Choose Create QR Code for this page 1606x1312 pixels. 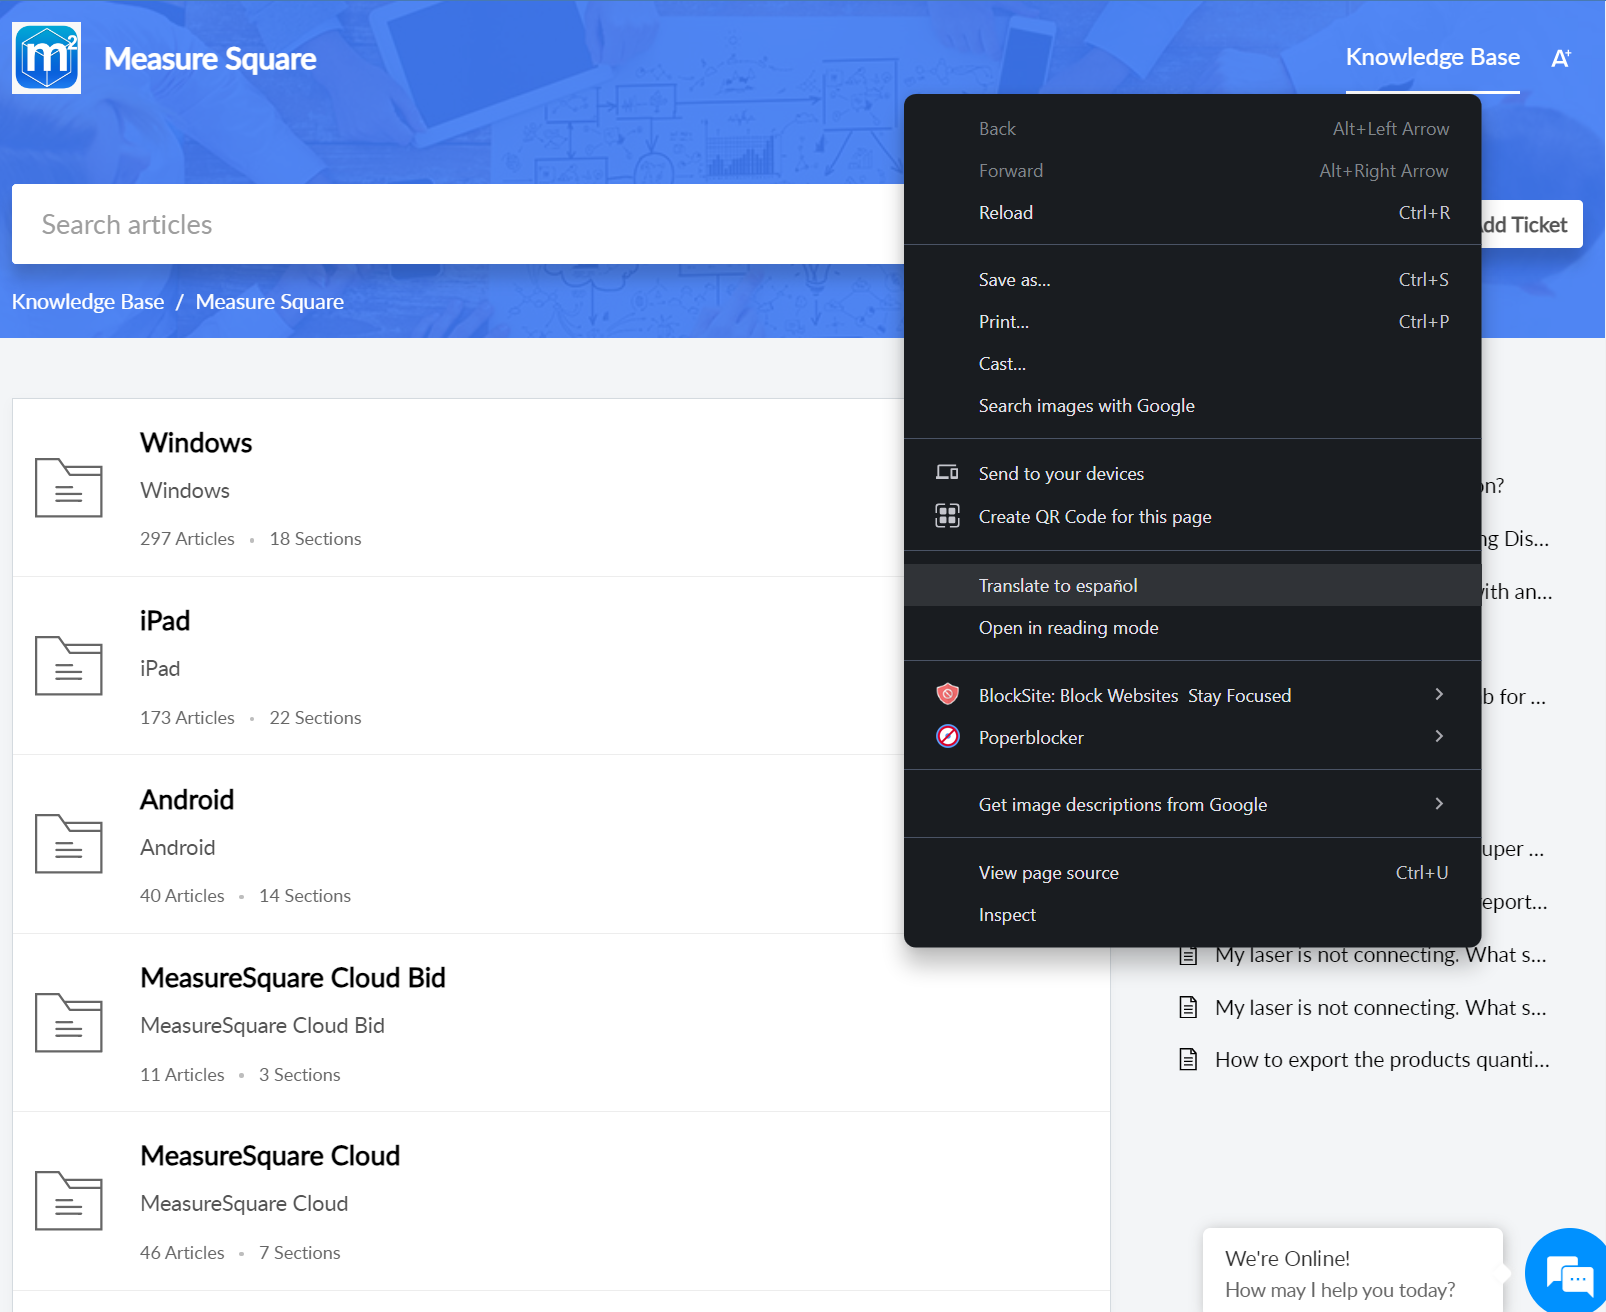tap(1192, 517)
